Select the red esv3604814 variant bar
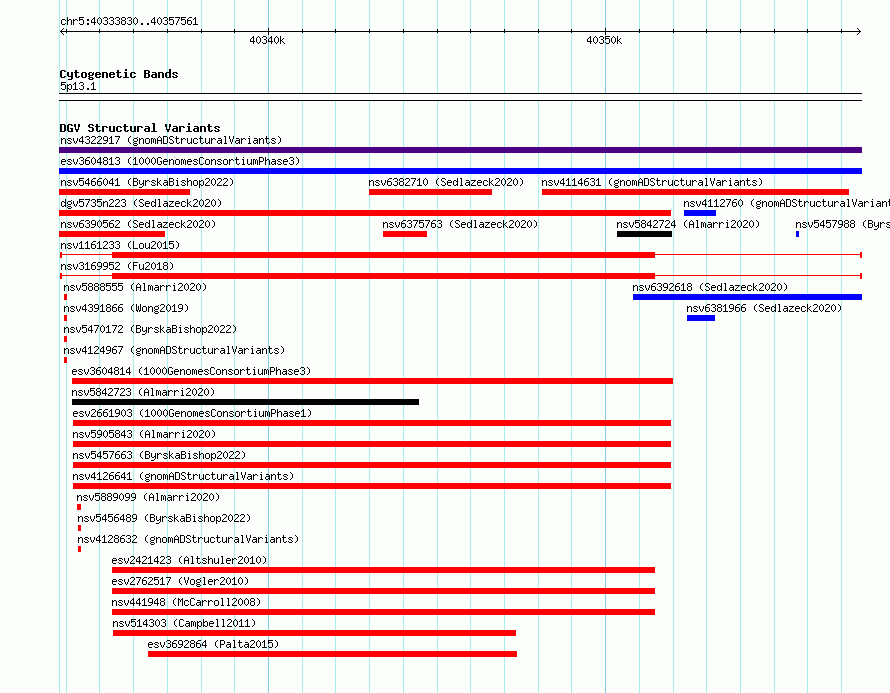Screen dimensions: 890x693 point(372,381)
